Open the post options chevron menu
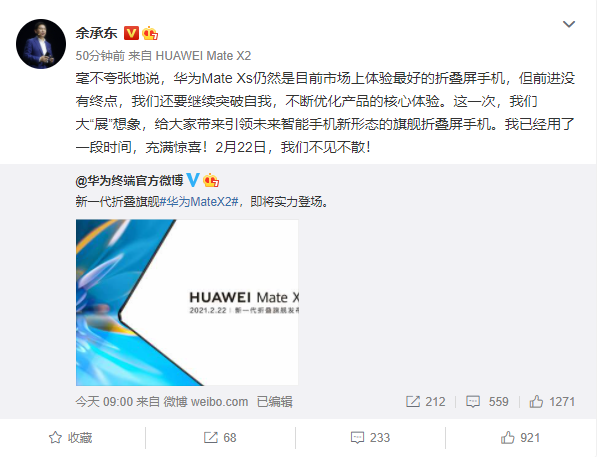The width and height of the screenshot is (597, 457). point(568,24)
